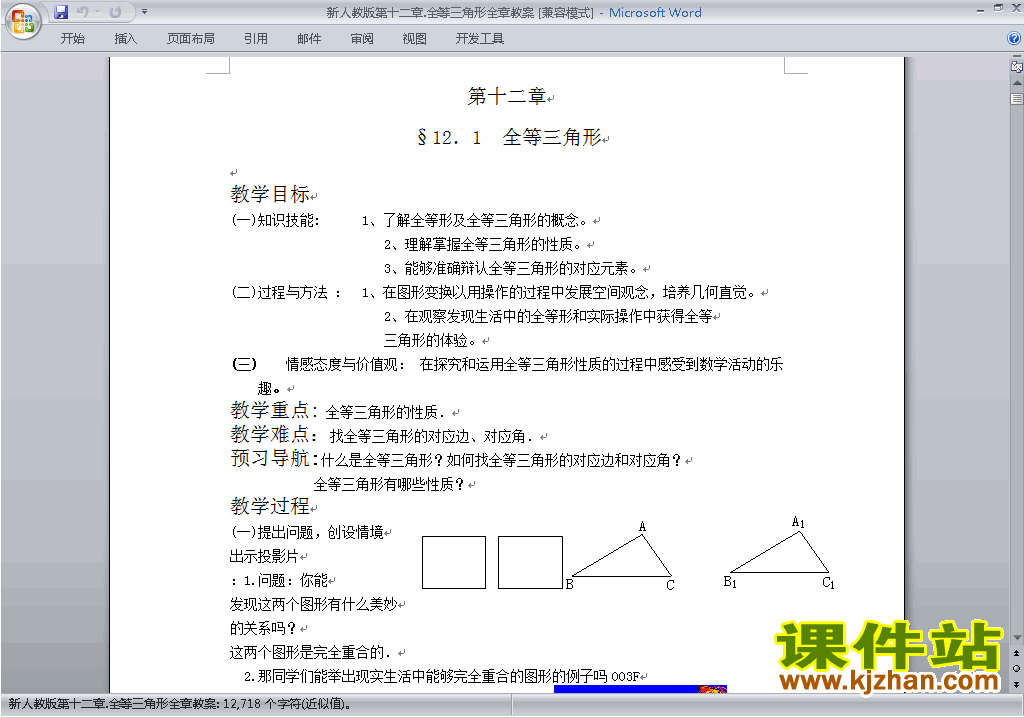Click the 情感态度与价值观 label
This screenshot has width=1024, height=718.
coord(345,365)
